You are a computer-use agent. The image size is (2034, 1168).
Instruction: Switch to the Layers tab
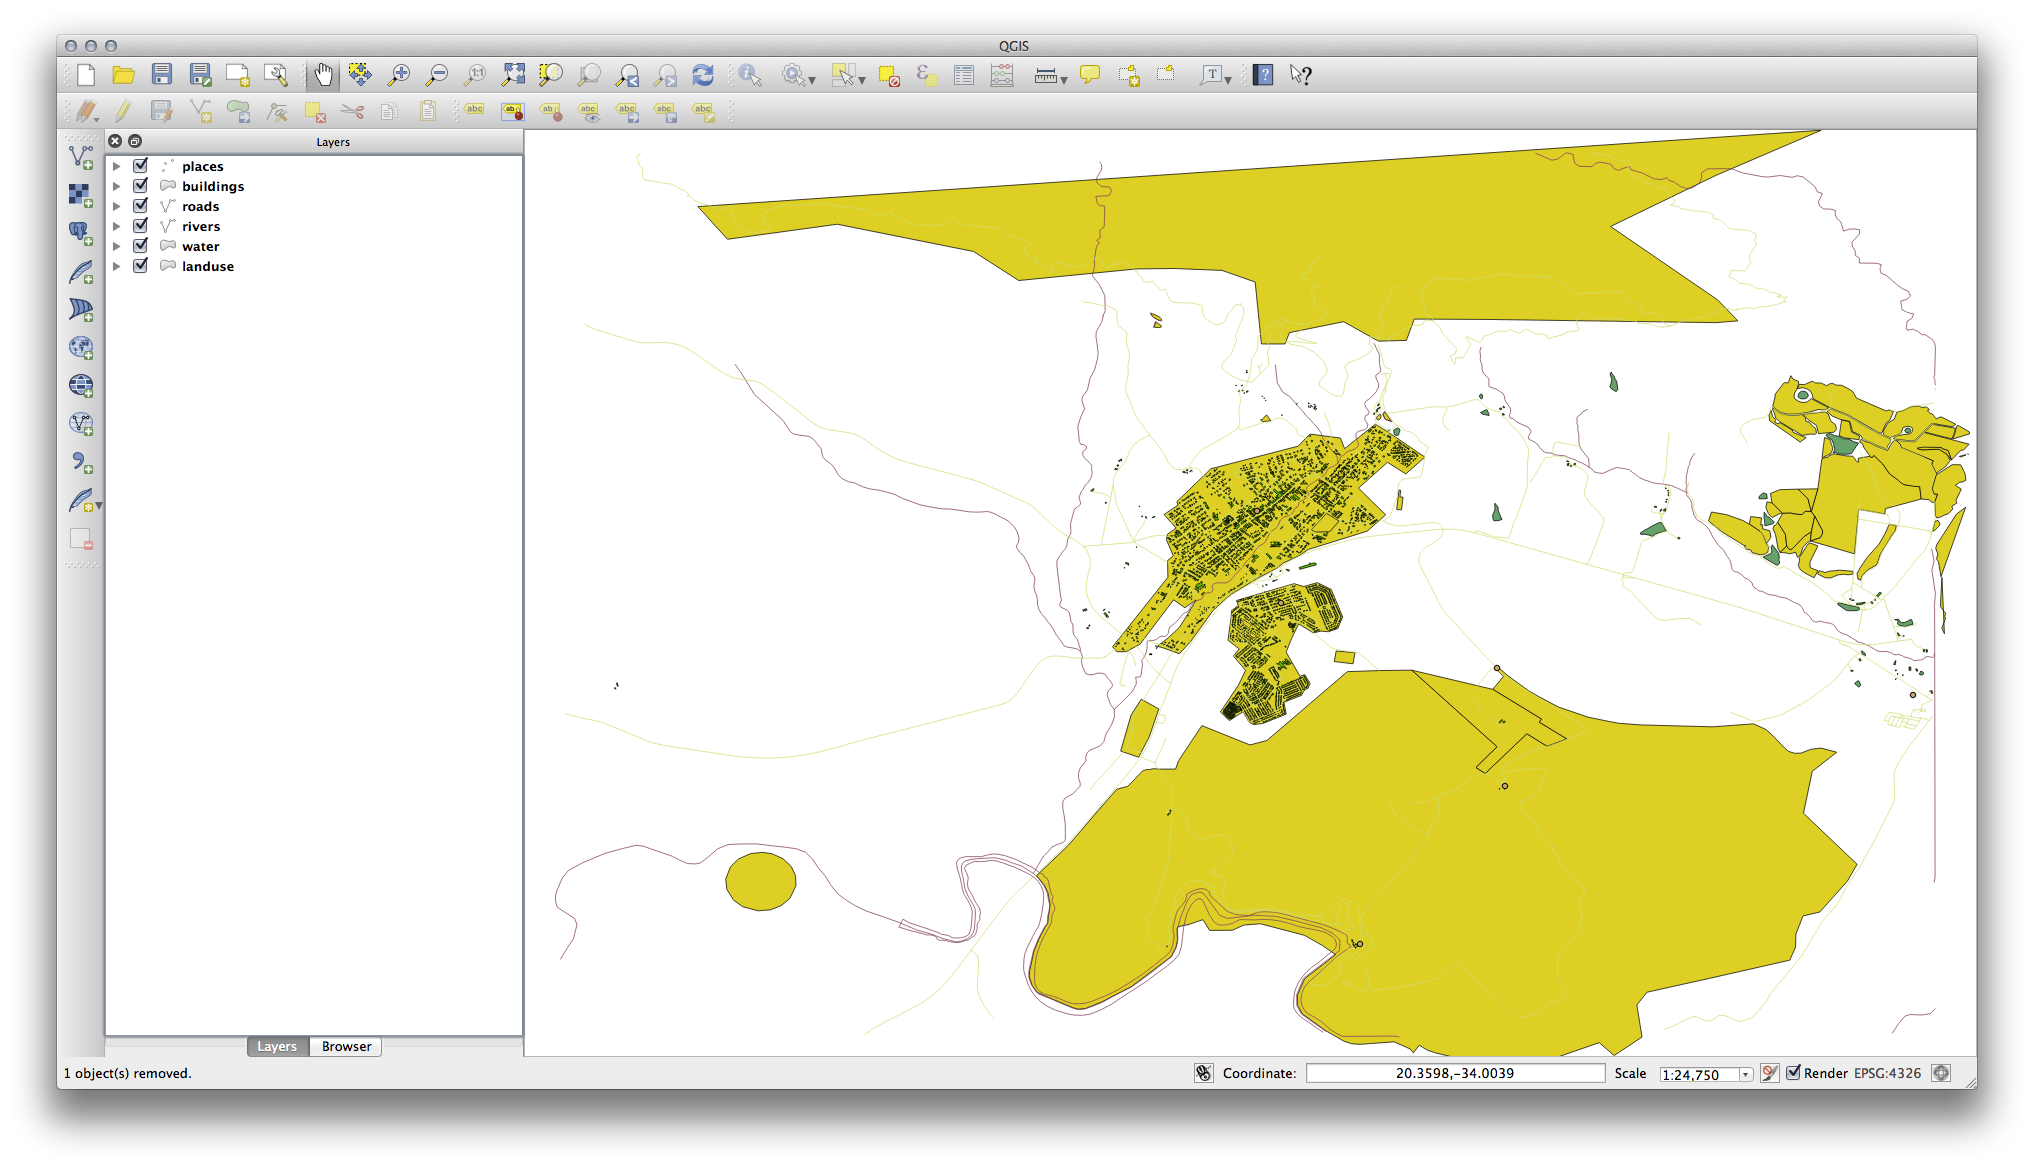277,1047
